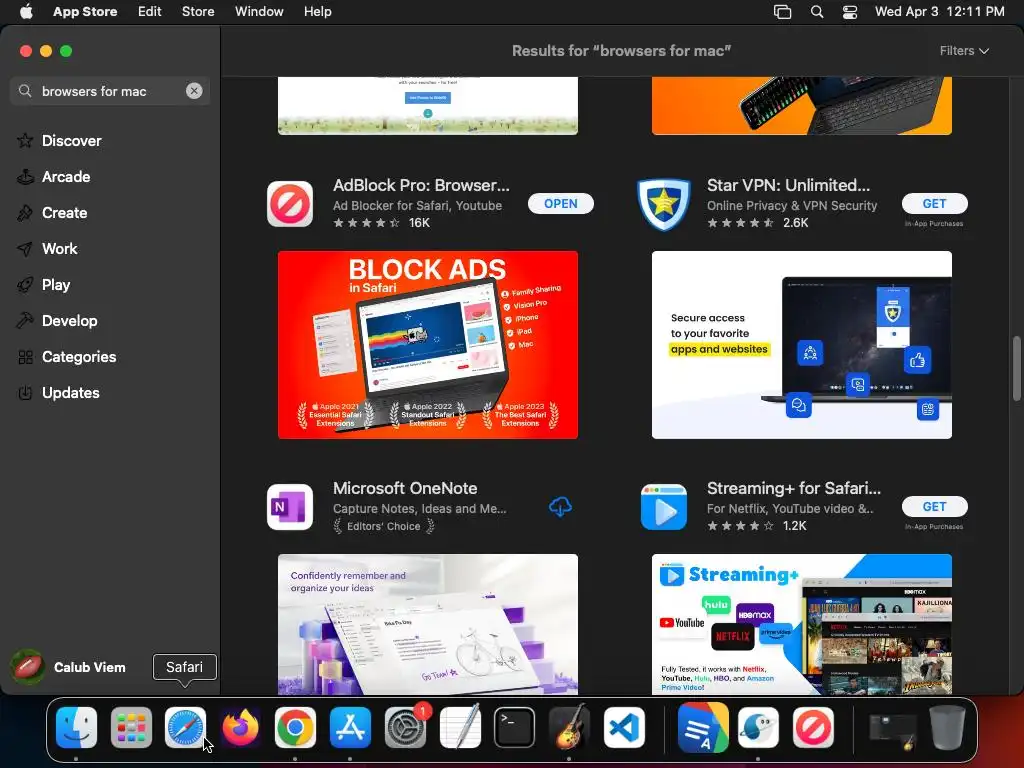The image size is (1024, 768).
Task: Click the AdBlock Pro app icon
Action: point(290,204)
